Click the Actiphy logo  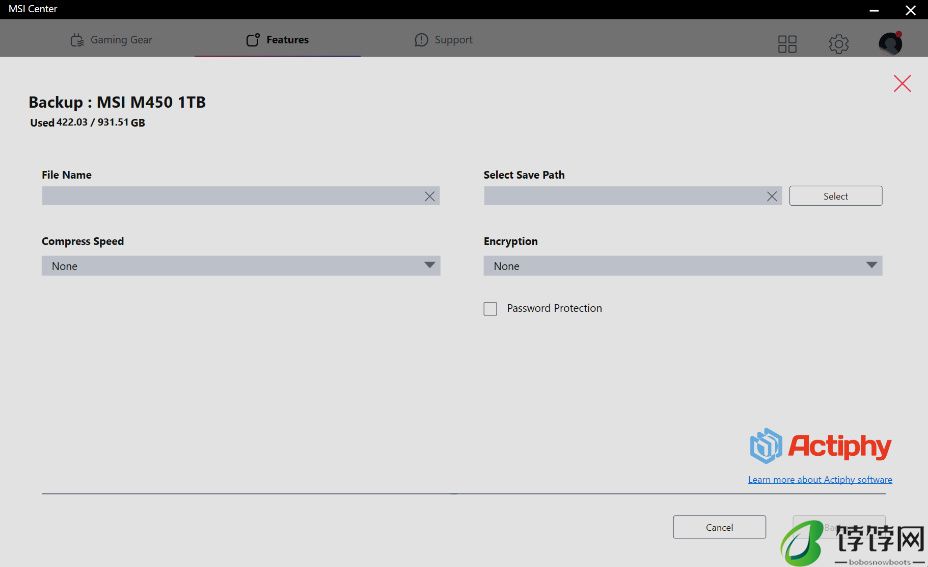coord(820,446)
